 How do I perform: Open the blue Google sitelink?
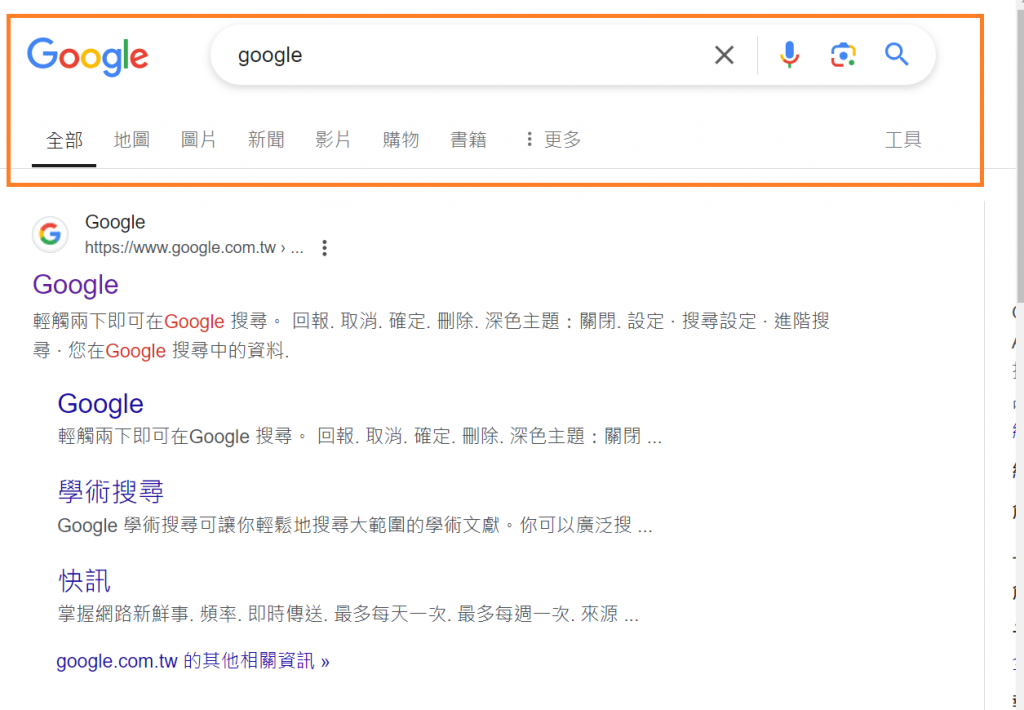[101, 404]
